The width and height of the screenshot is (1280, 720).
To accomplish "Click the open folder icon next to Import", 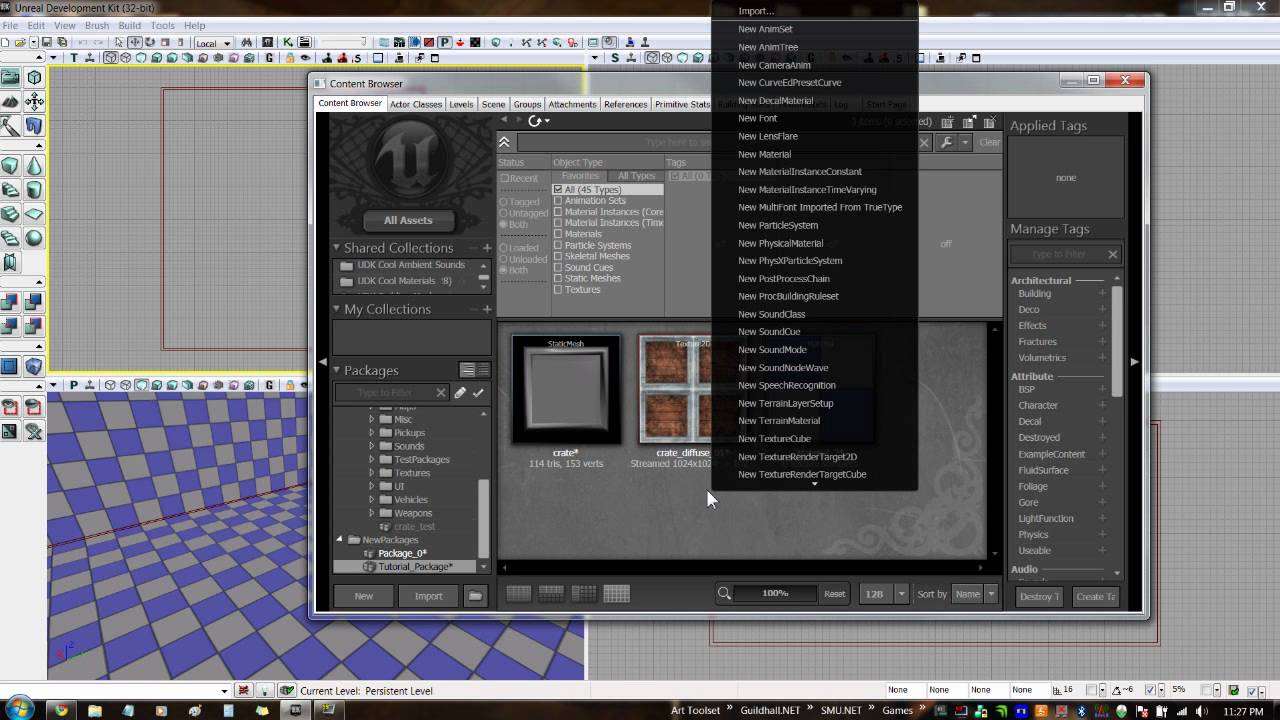I will pyautogui.click(x=475, y=596).
